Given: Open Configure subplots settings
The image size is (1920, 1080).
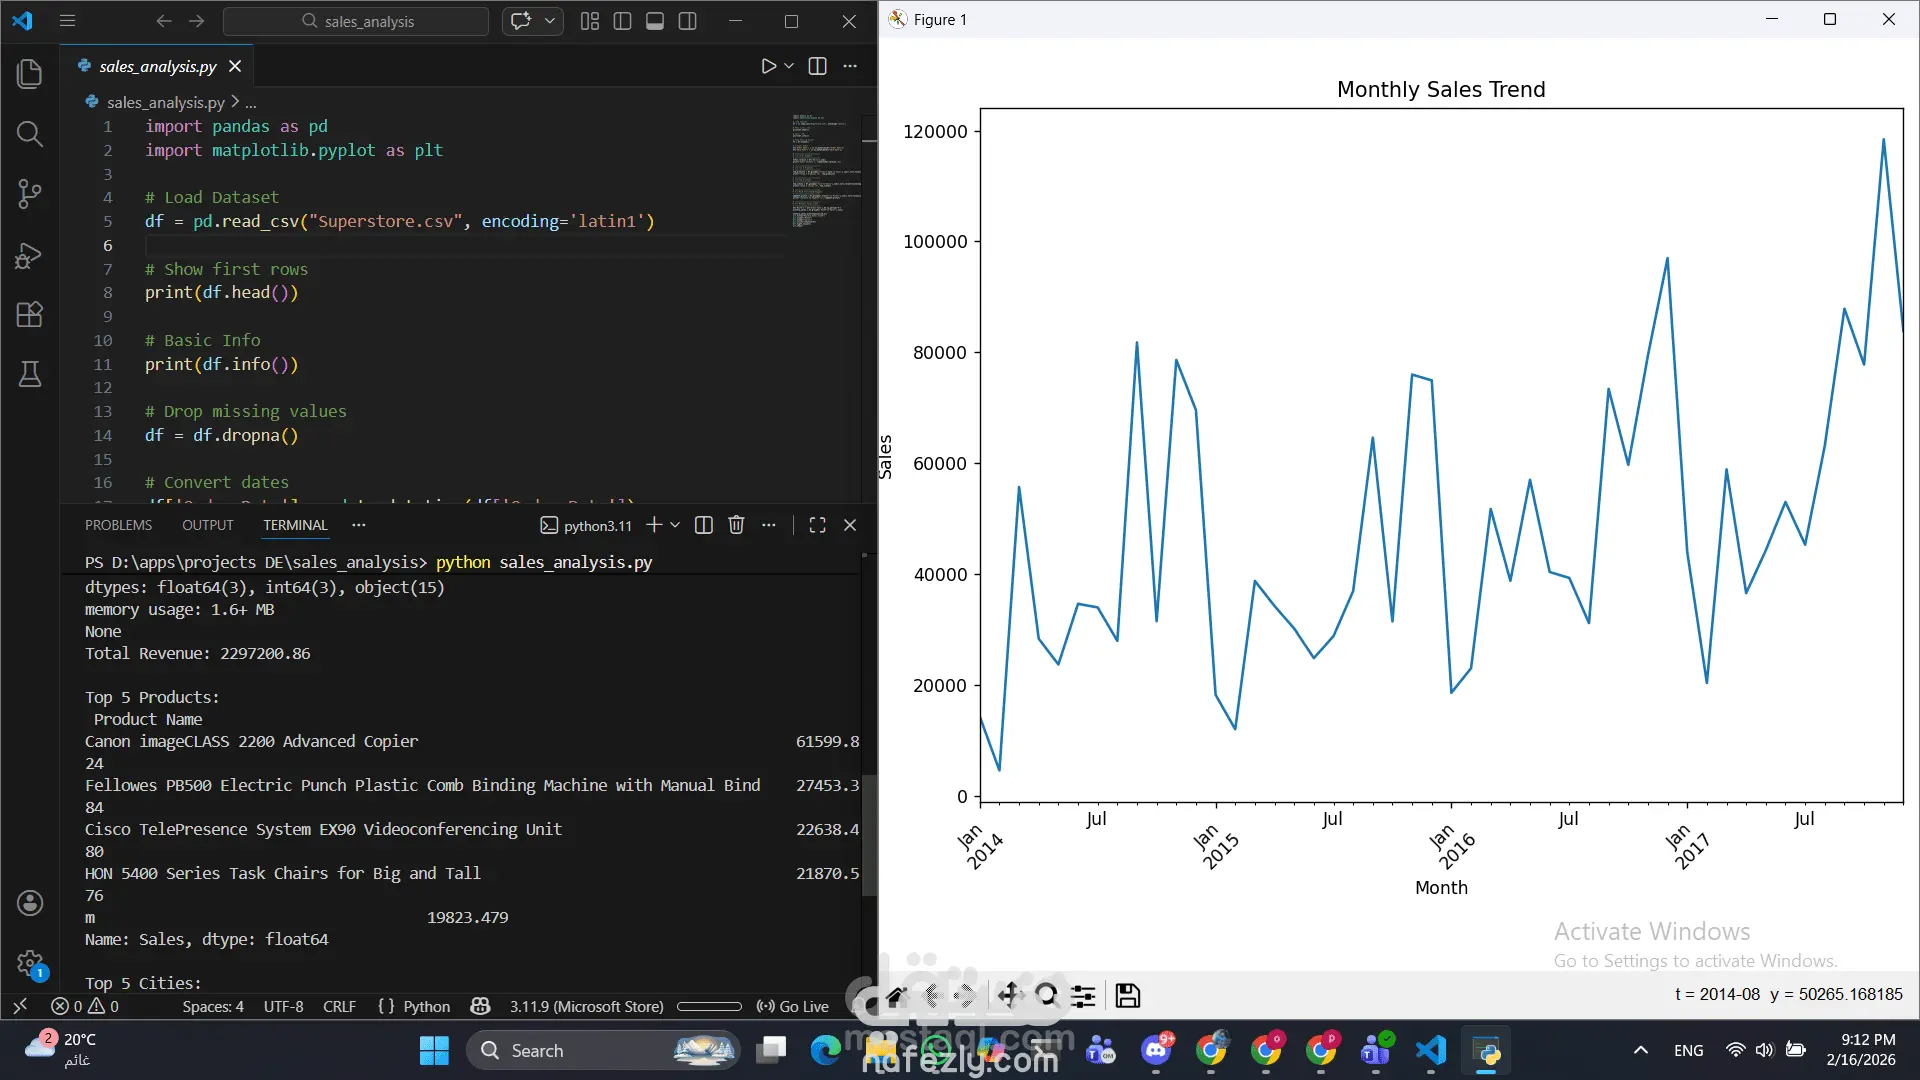Looking at the screenshot, I should pyautogui.click(x=1083, y=995).
